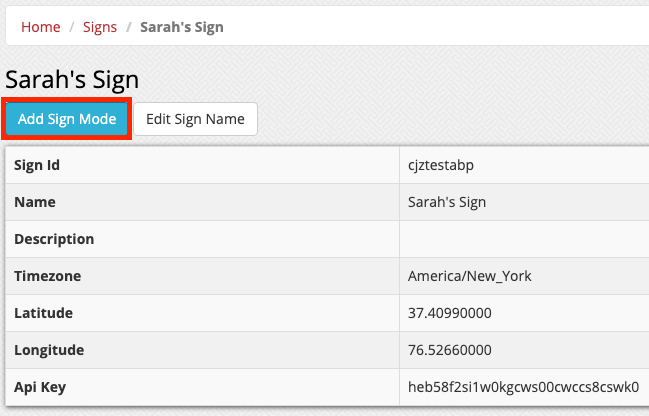The image size is (649, 416).
Task: Click the Timezone row label
Action: coord(48,276)
